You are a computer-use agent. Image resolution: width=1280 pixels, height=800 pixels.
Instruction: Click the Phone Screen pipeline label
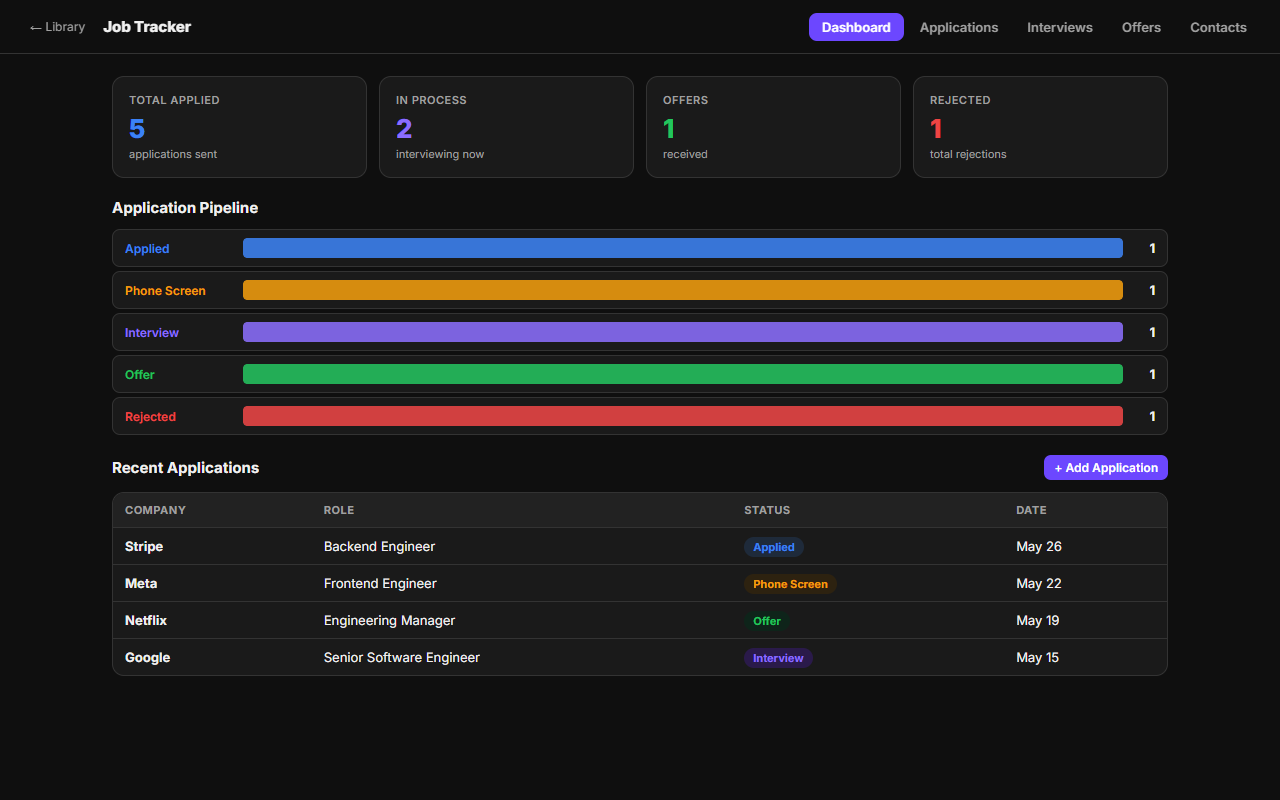pyautogui.click(x=165, y=291)
